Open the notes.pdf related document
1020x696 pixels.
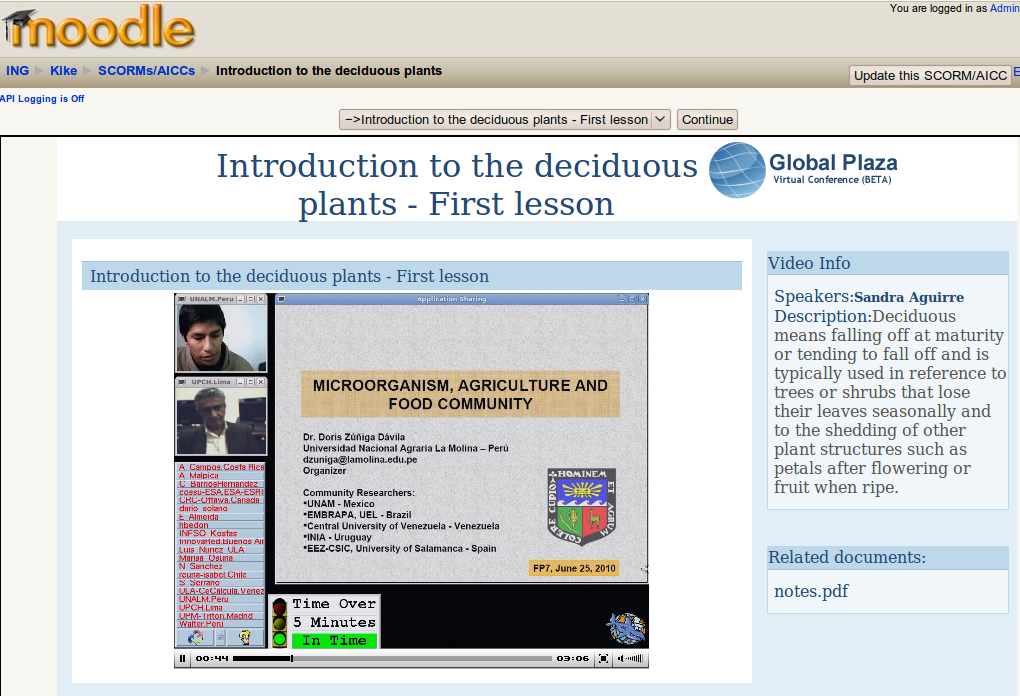(811, 591)
